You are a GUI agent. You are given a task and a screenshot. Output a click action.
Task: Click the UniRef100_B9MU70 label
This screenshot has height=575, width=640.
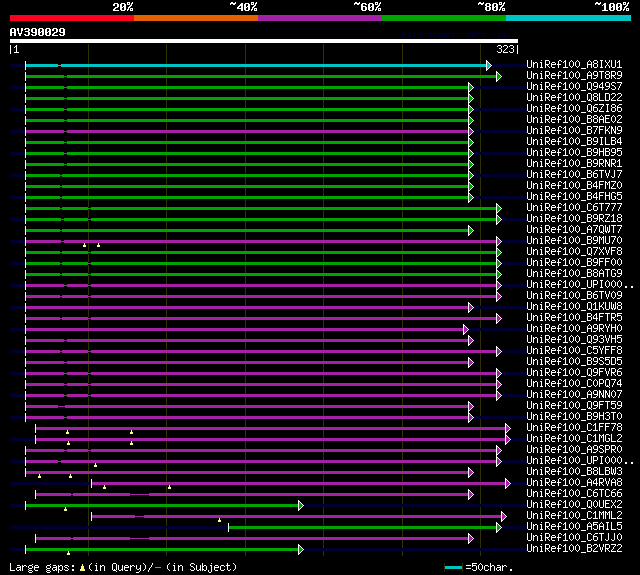point(574,241)
